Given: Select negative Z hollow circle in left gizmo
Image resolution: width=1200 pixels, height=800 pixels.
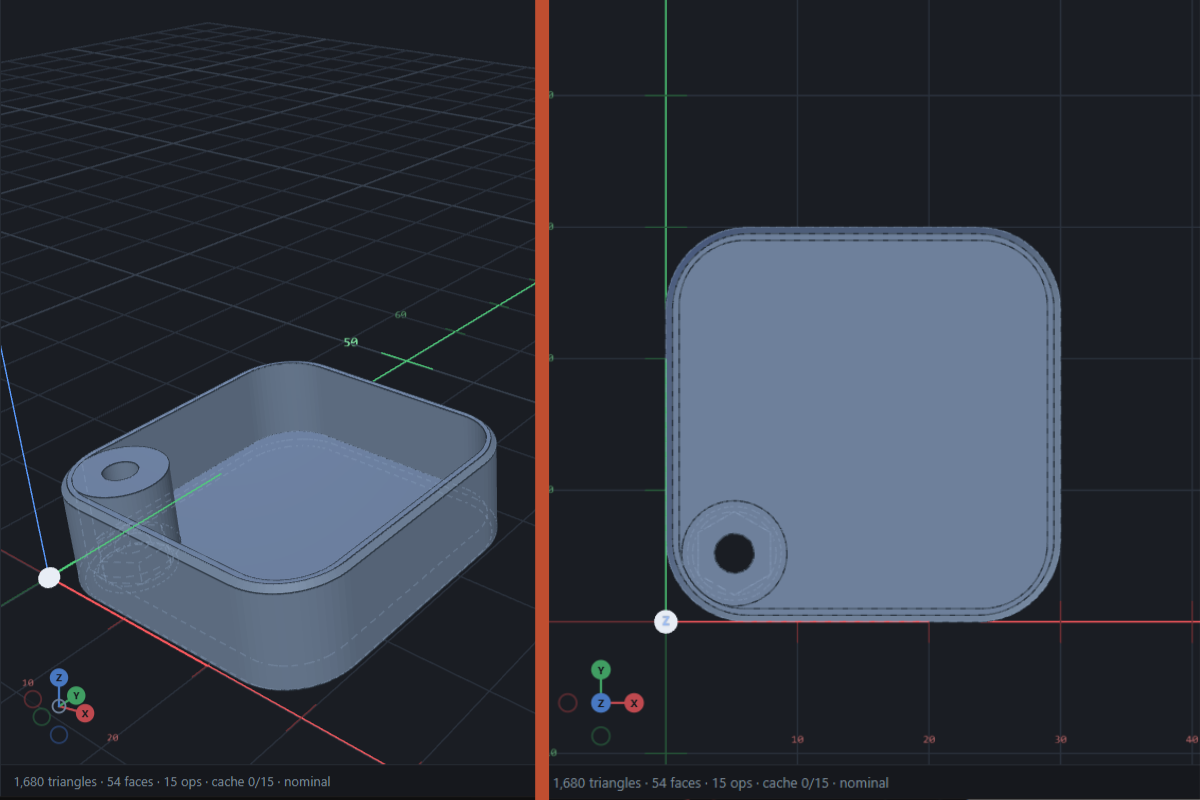Looking at the screenshot, I should point(59,735).
